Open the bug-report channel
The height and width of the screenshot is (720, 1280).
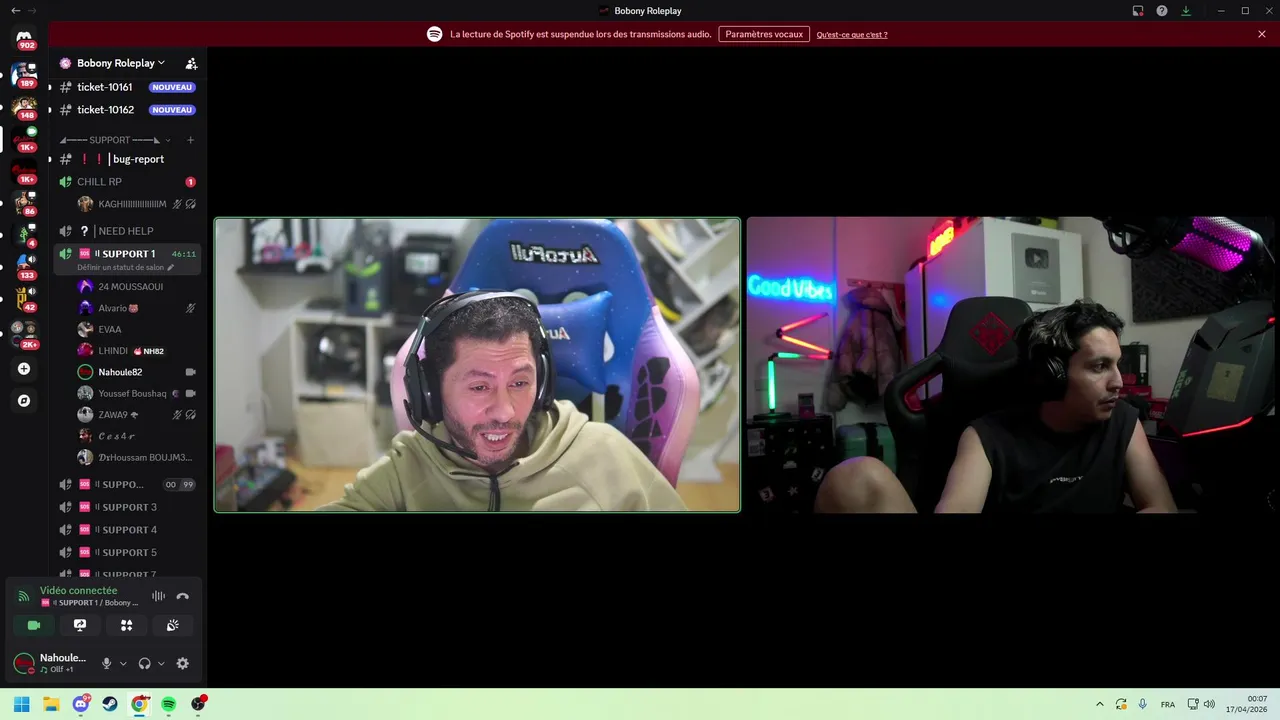127,159
